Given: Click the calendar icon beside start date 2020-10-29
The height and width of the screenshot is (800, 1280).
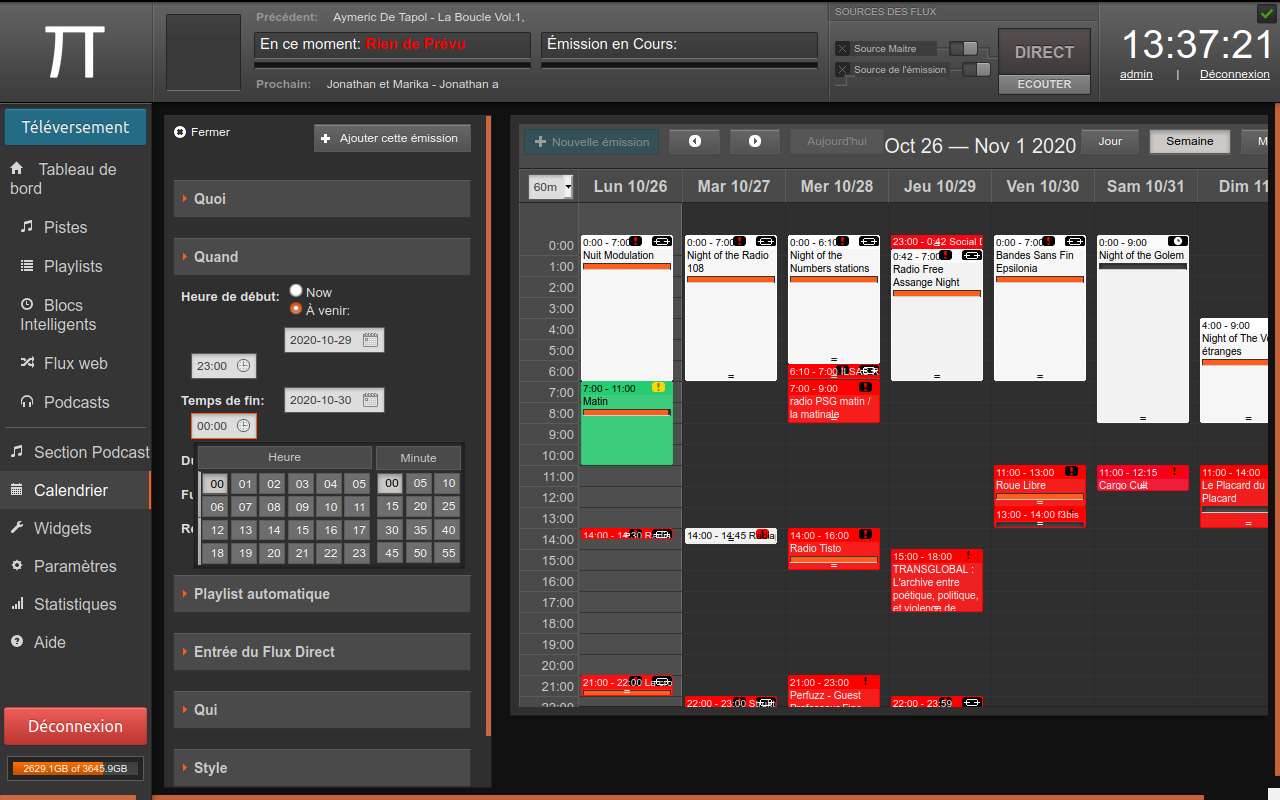Looking at the screenshot, I should point(370,340).
